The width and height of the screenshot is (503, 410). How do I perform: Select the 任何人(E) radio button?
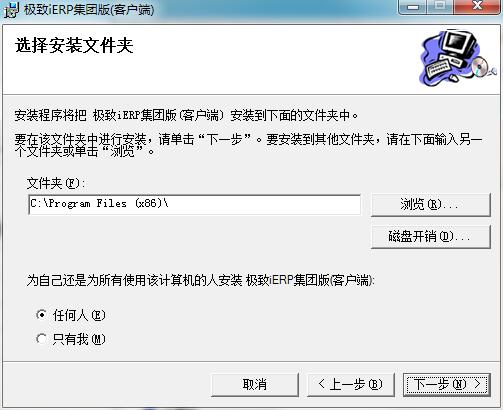pos(41,315)
